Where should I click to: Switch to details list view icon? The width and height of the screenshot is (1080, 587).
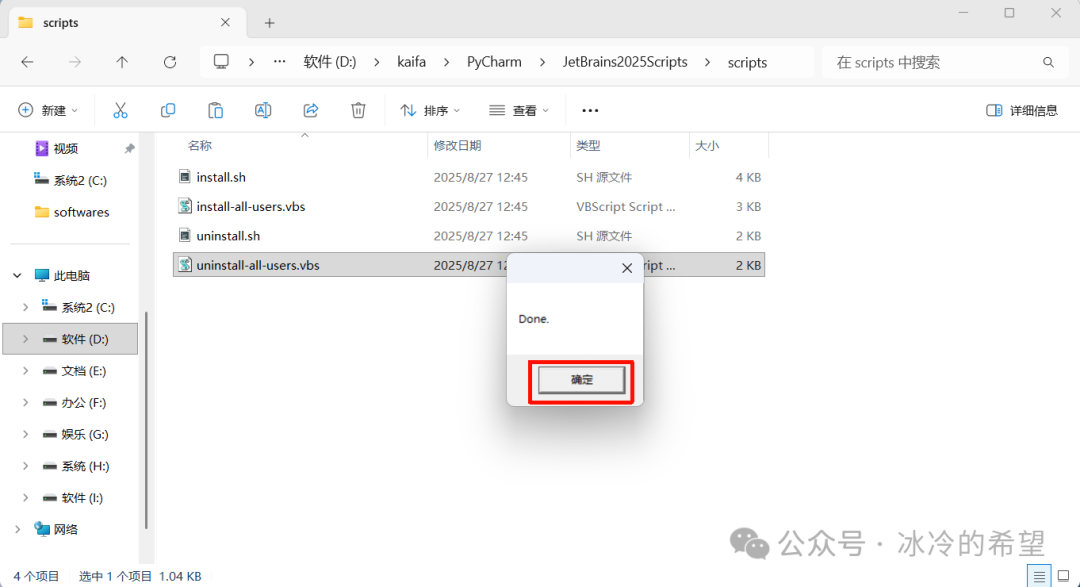point(1040,576)
